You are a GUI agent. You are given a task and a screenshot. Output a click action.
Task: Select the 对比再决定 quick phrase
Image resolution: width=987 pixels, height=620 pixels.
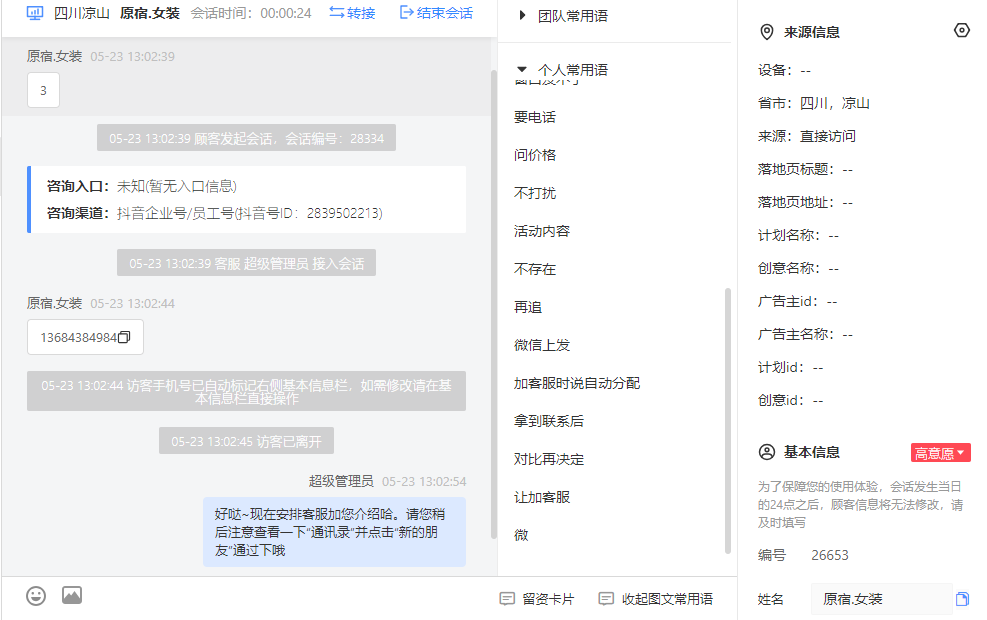point(549,459)
